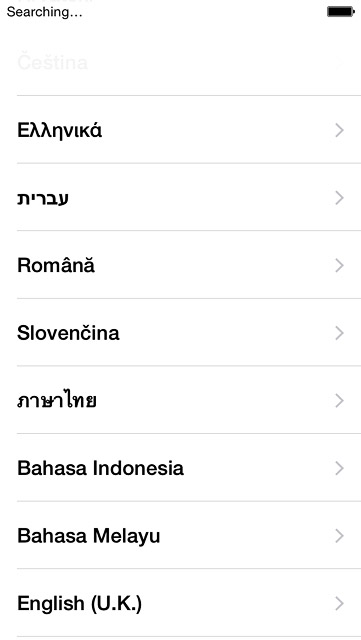
Task: Tap the chevron beside Slovenčina
Action: pos(339,333)
